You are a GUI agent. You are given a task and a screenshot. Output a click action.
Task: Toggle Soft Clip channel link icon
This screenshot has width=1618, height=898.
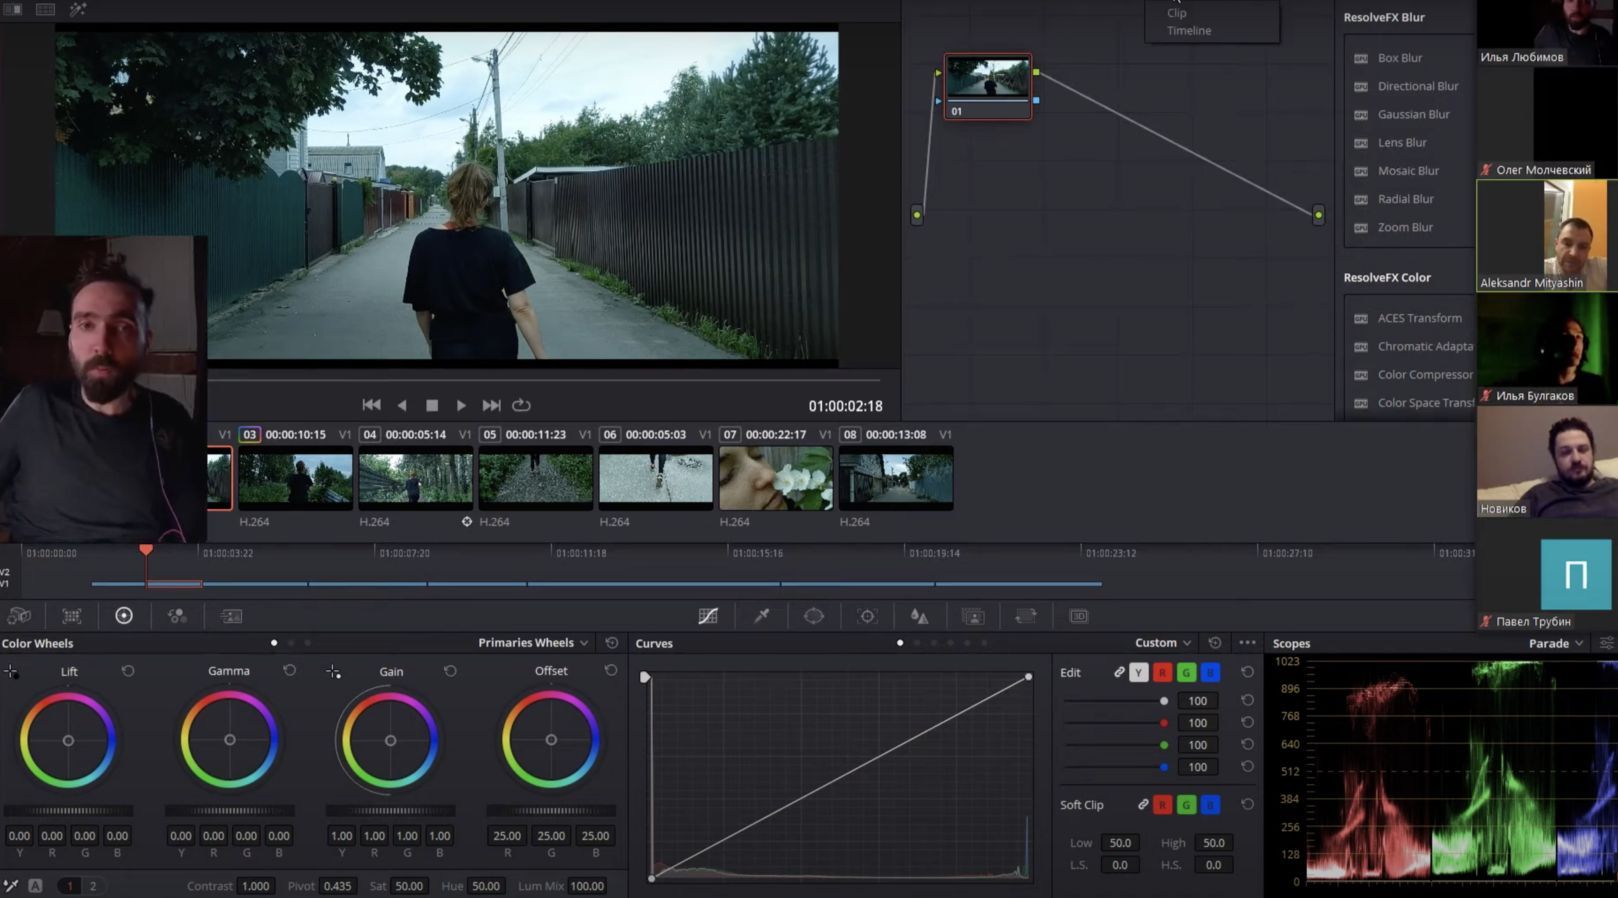point(1143,804)
